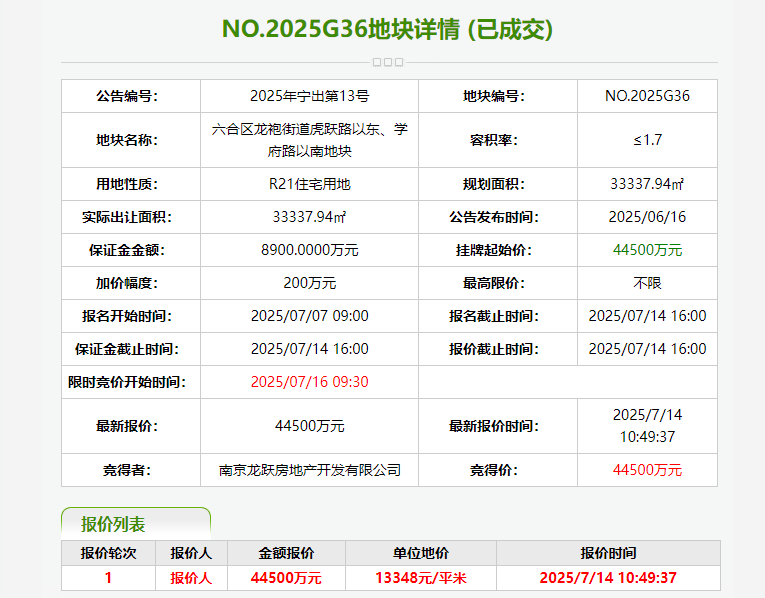Click the 规划面积 label
This screenshot has width=765, height=598.
[494, 184]
